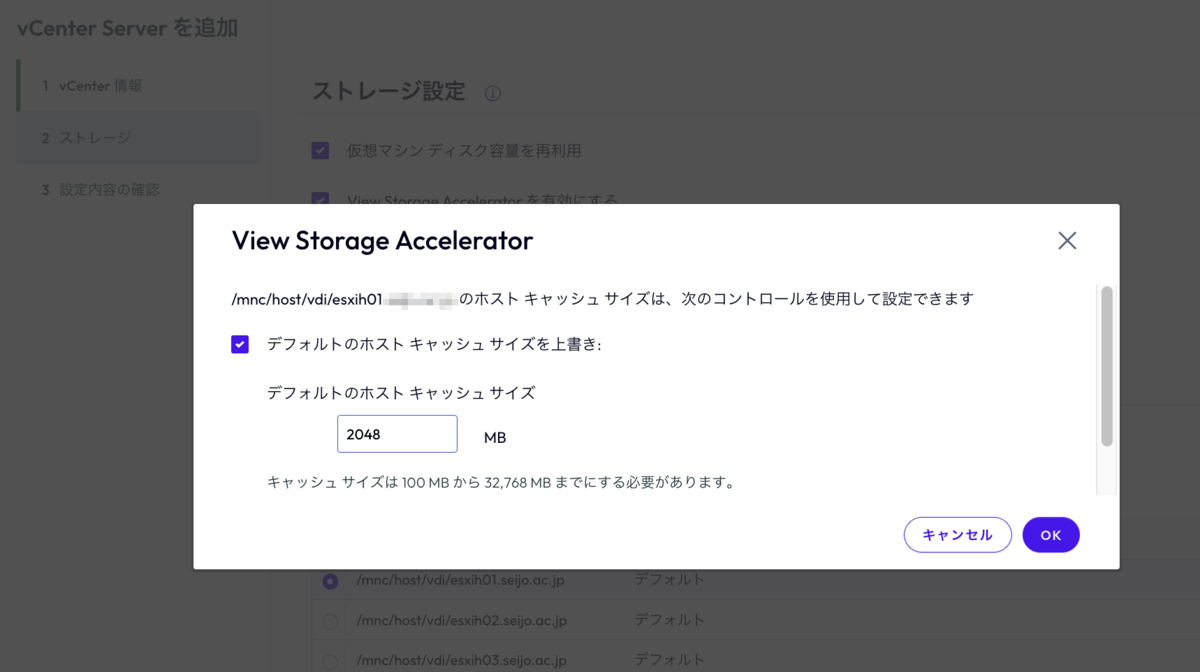
Task: Toggle View Storage Accelerator を有効にする checkbox
Action: 320,200
